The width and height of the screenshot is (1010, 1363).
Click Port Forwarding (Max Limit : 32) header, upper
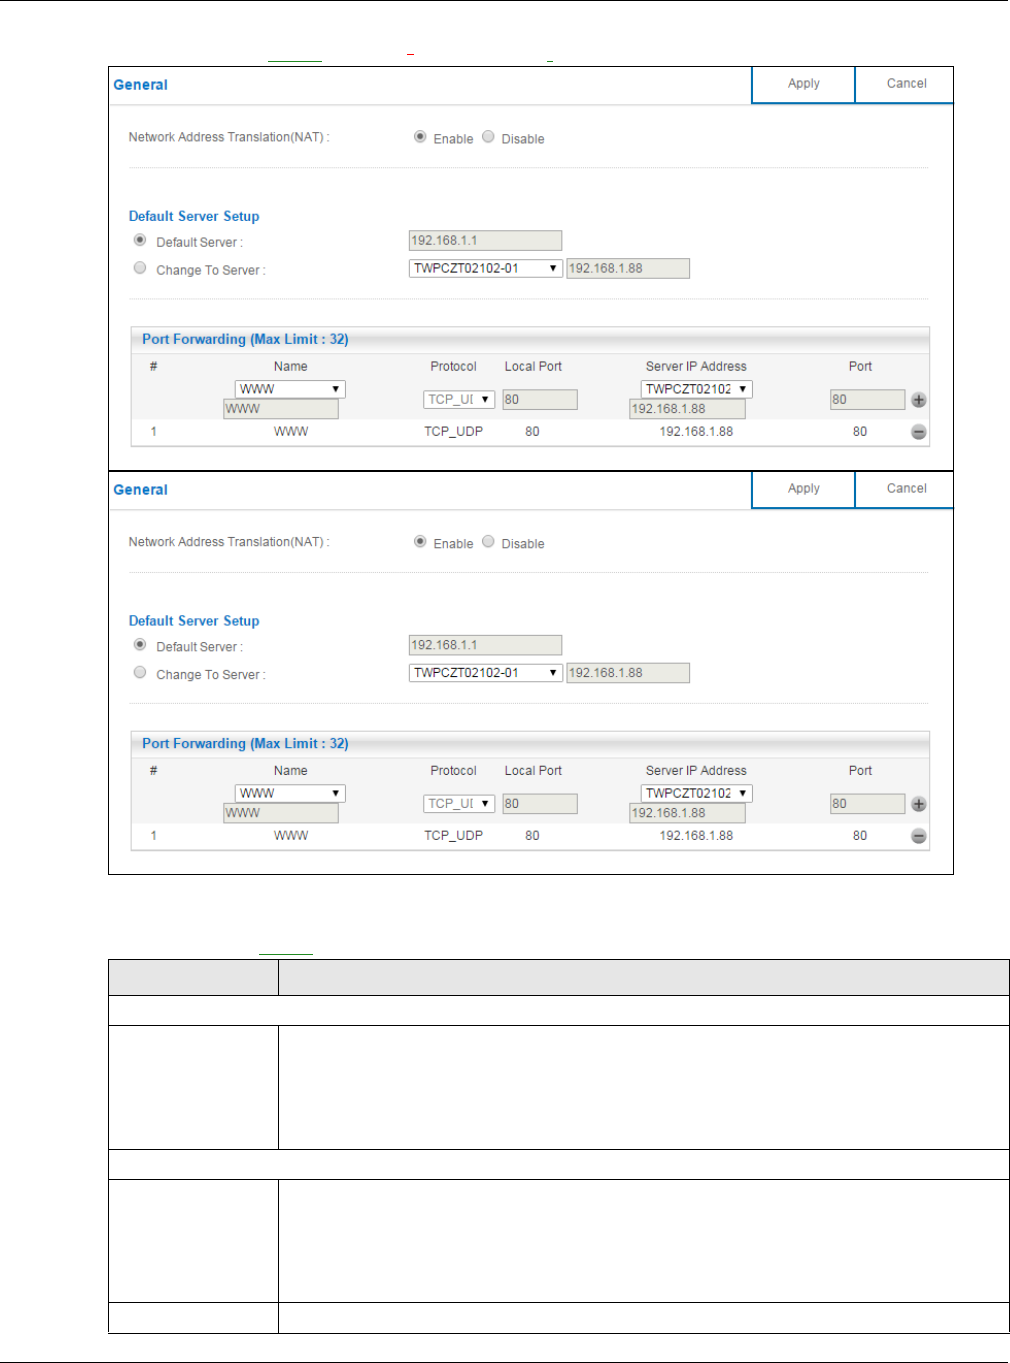tap(245, 339)
